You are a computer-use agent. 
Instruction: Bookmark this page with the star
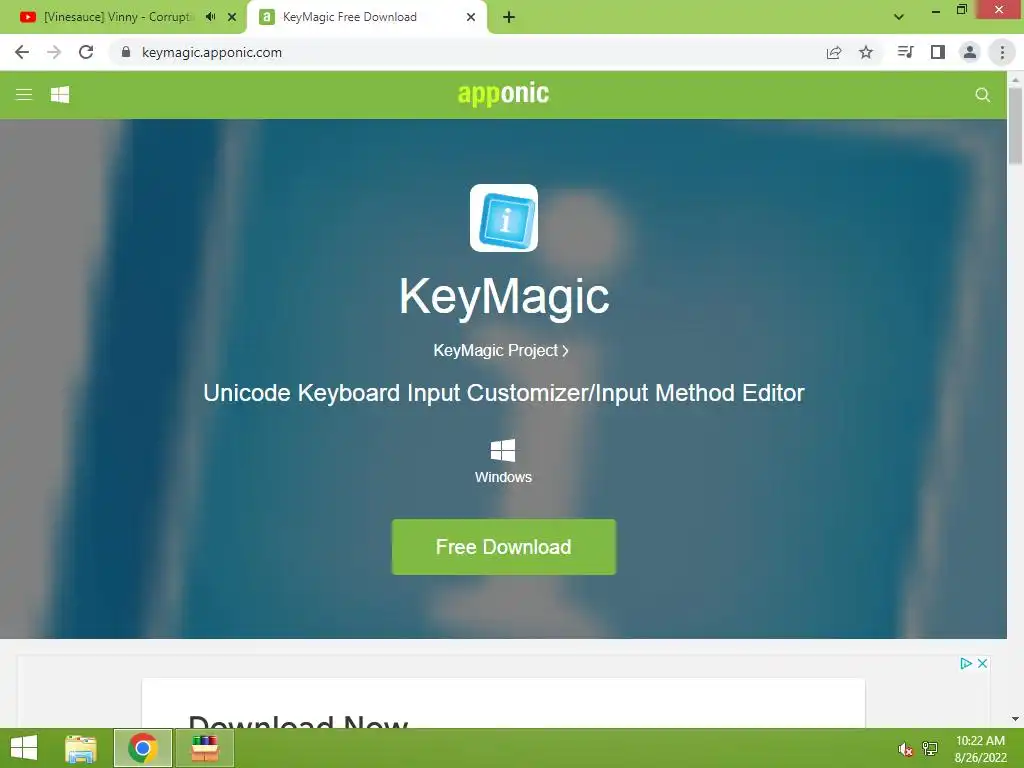(x=866, y=52)
